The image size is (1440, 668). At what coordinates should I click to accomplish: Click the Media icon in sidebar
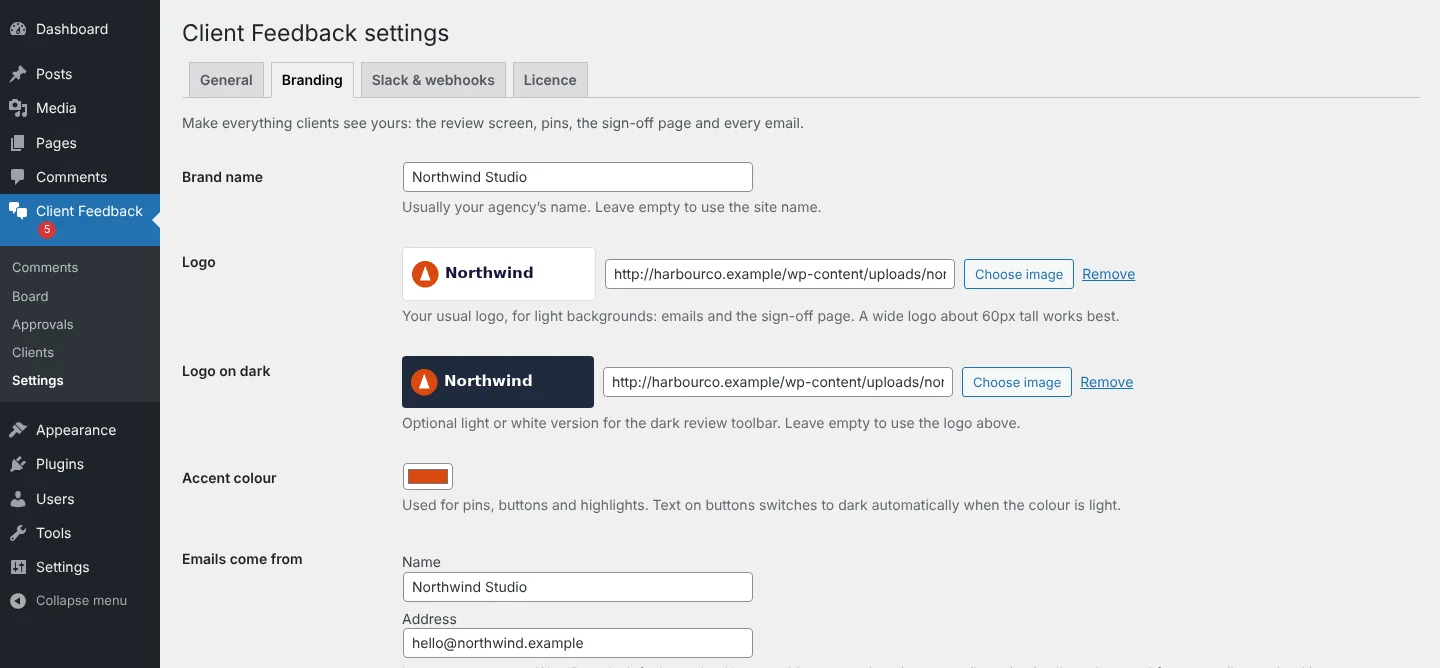pos(18,108)
